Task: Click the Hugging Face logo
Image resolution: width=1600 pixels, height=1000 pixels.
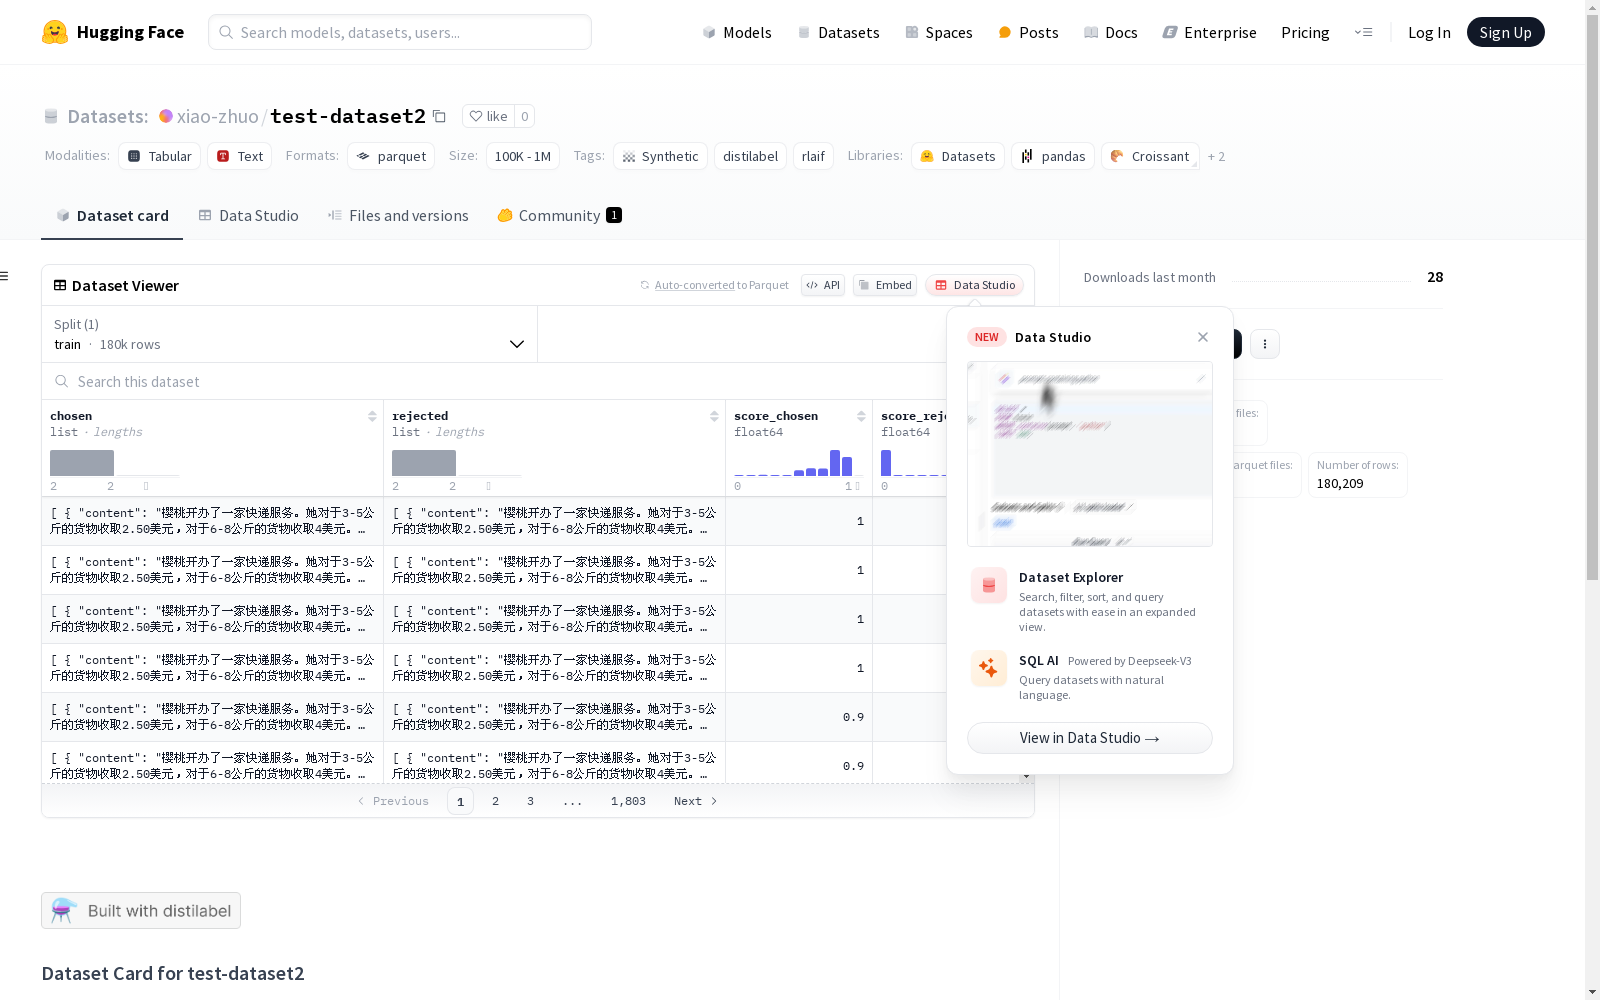Action: click(x=113, y=32)
